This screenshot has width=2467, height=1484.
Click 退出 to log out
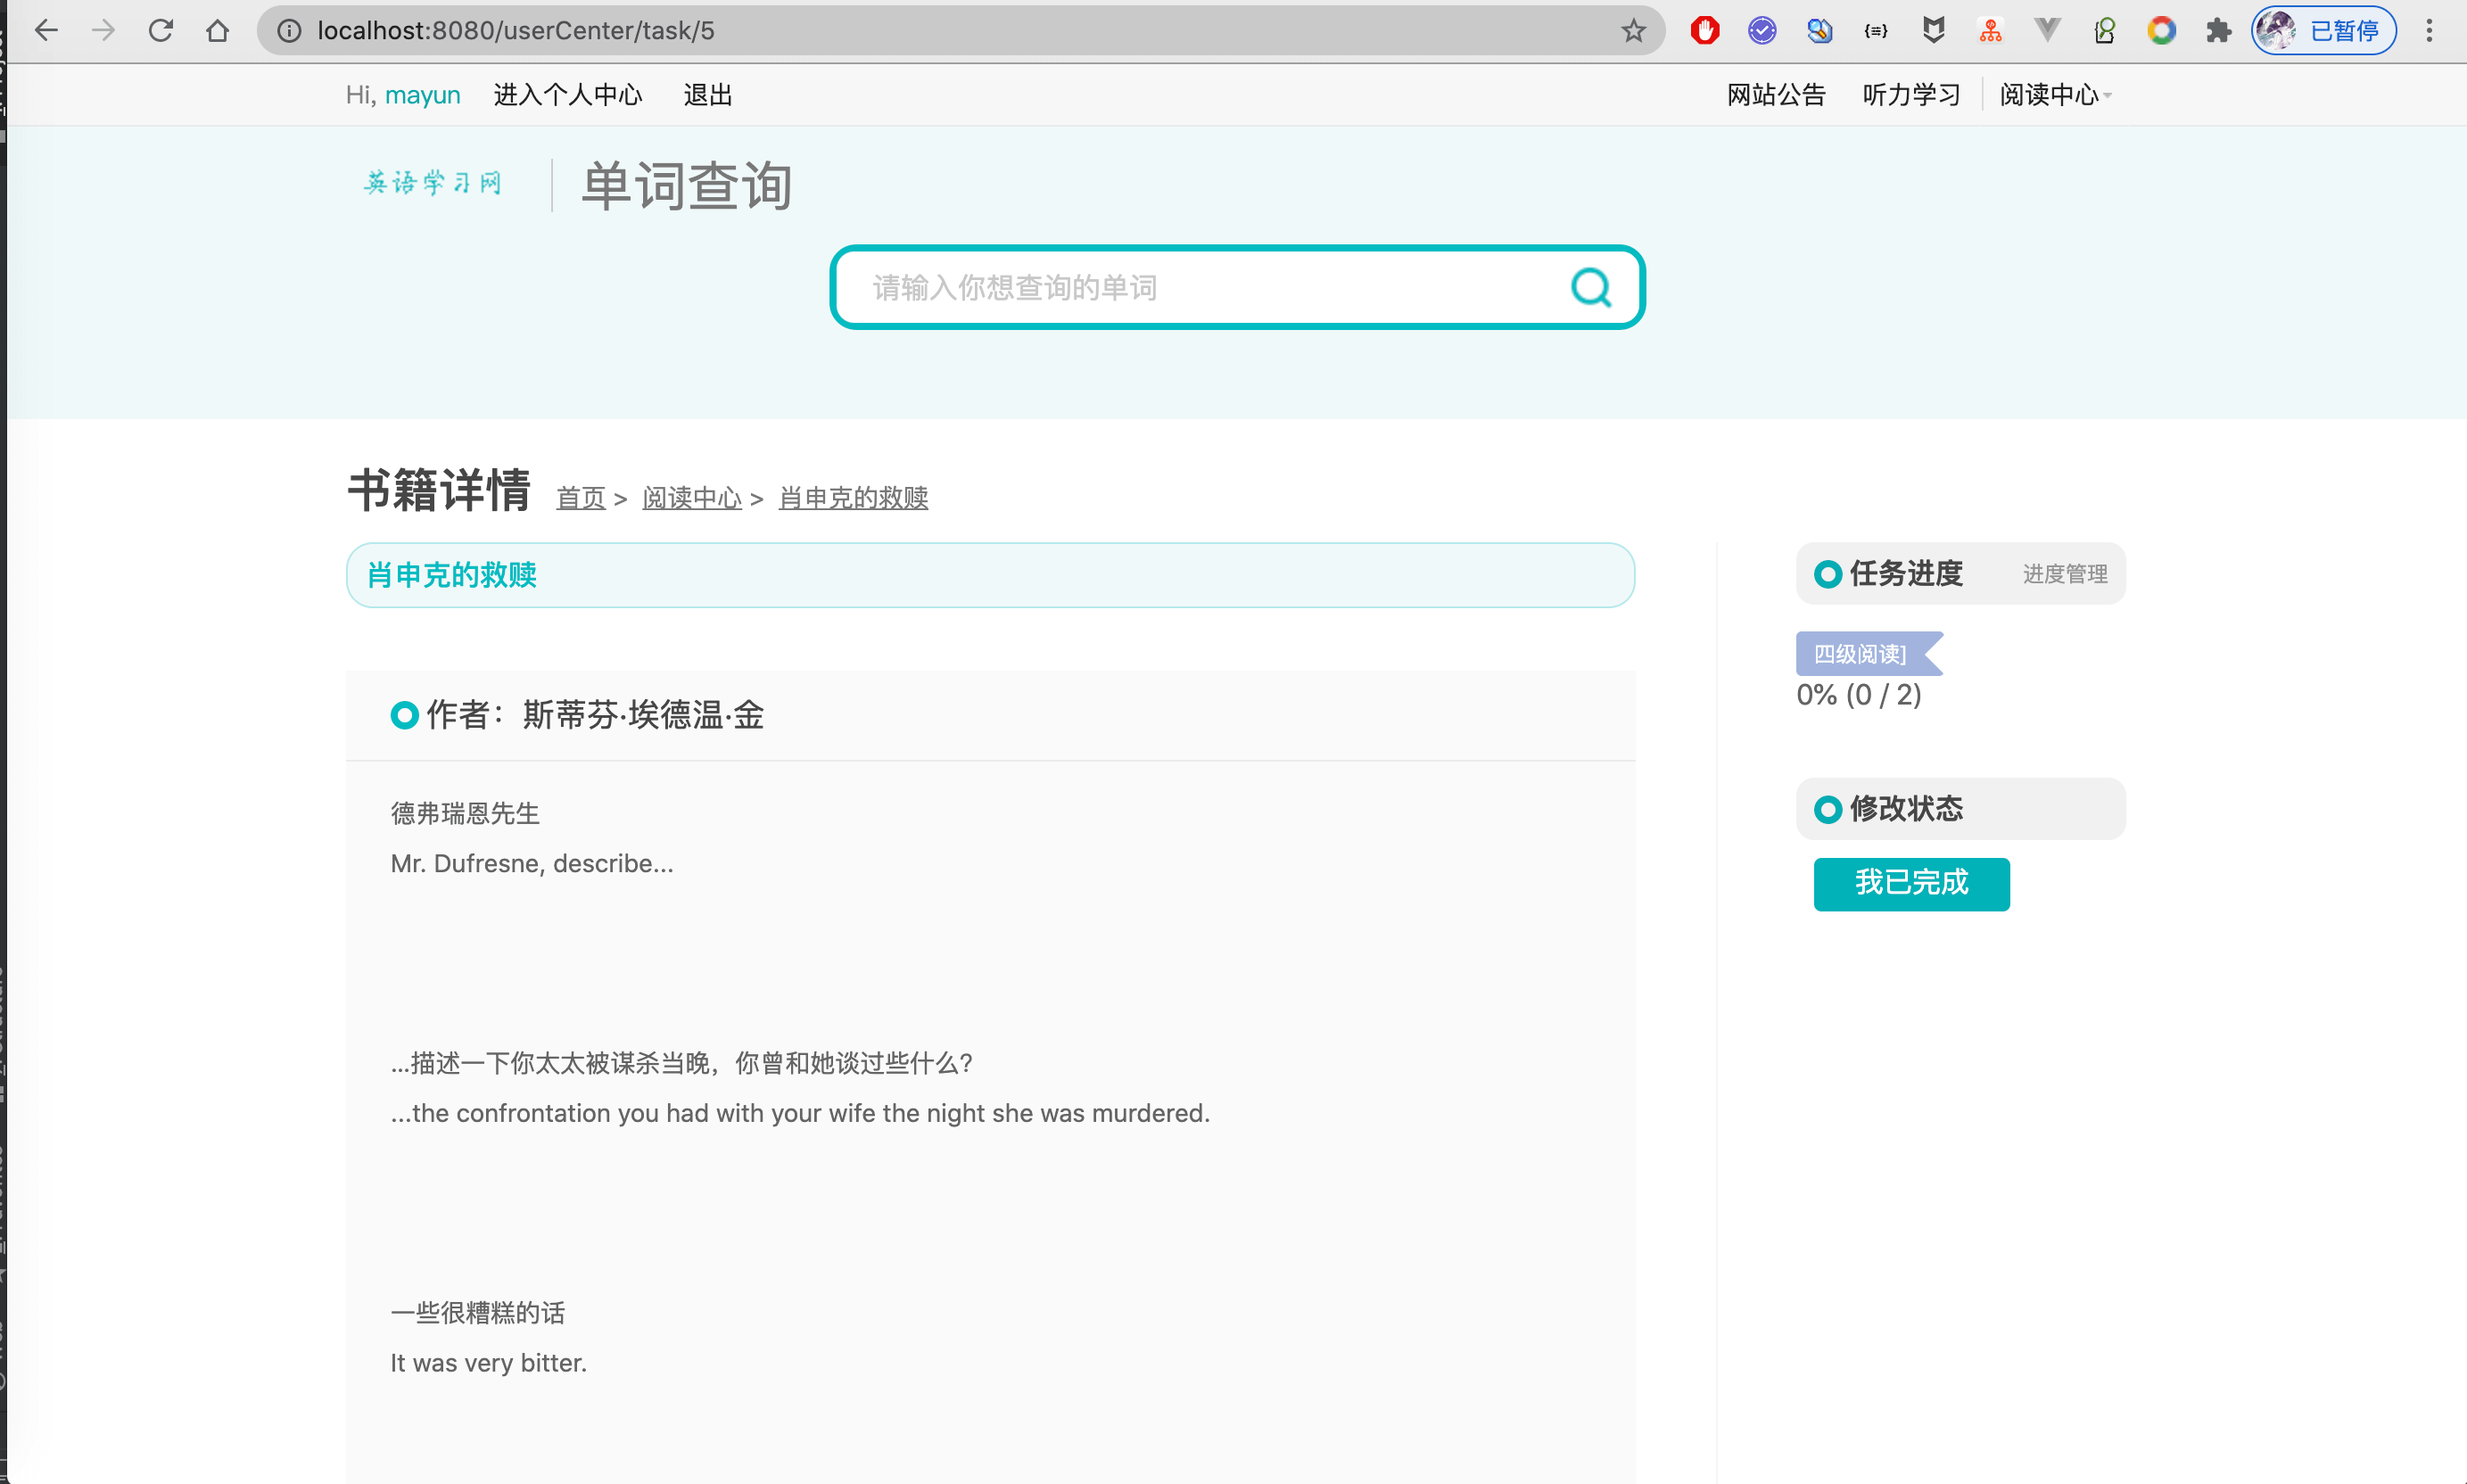point(707,95)
